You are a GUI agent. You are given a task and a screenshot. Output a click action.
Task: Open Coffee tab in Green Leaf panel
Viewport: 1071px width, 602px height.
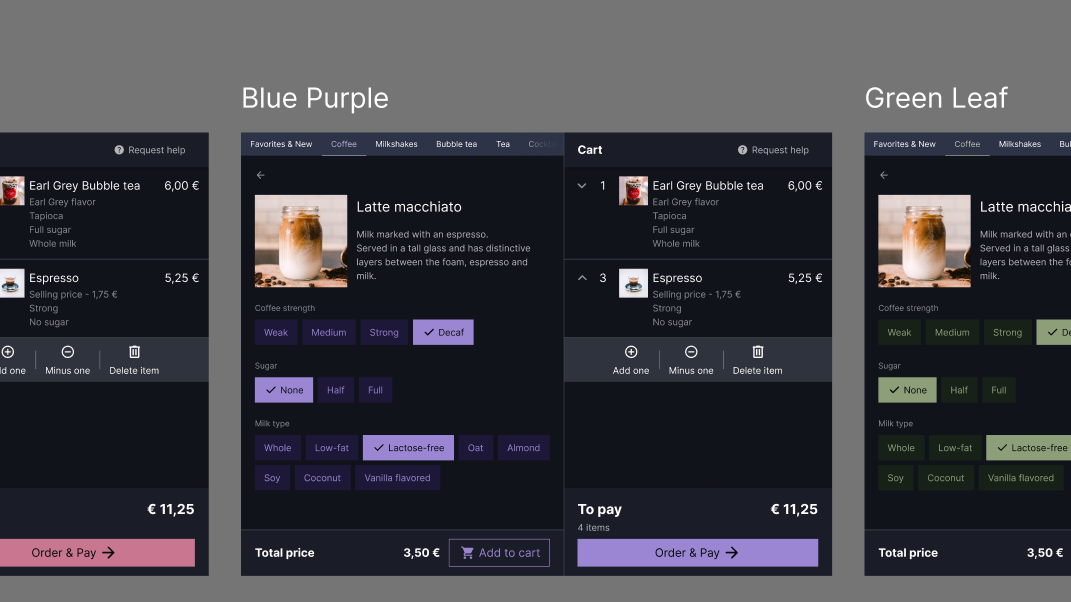tap(967, 144)
